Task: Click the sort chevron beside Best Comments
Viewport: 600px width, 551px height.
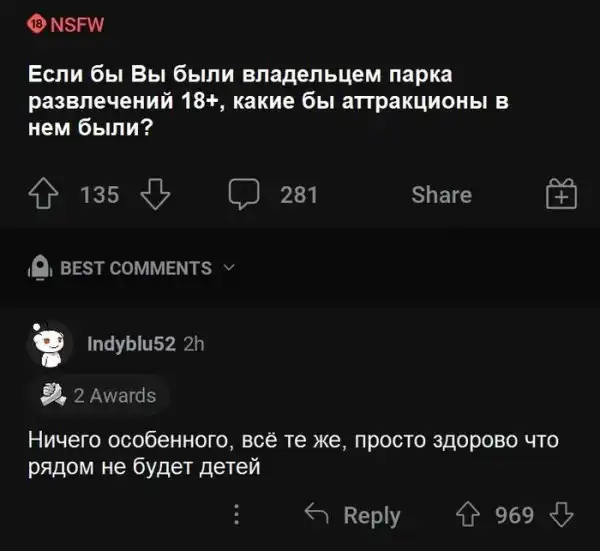Action: click(x=227, y=267)
